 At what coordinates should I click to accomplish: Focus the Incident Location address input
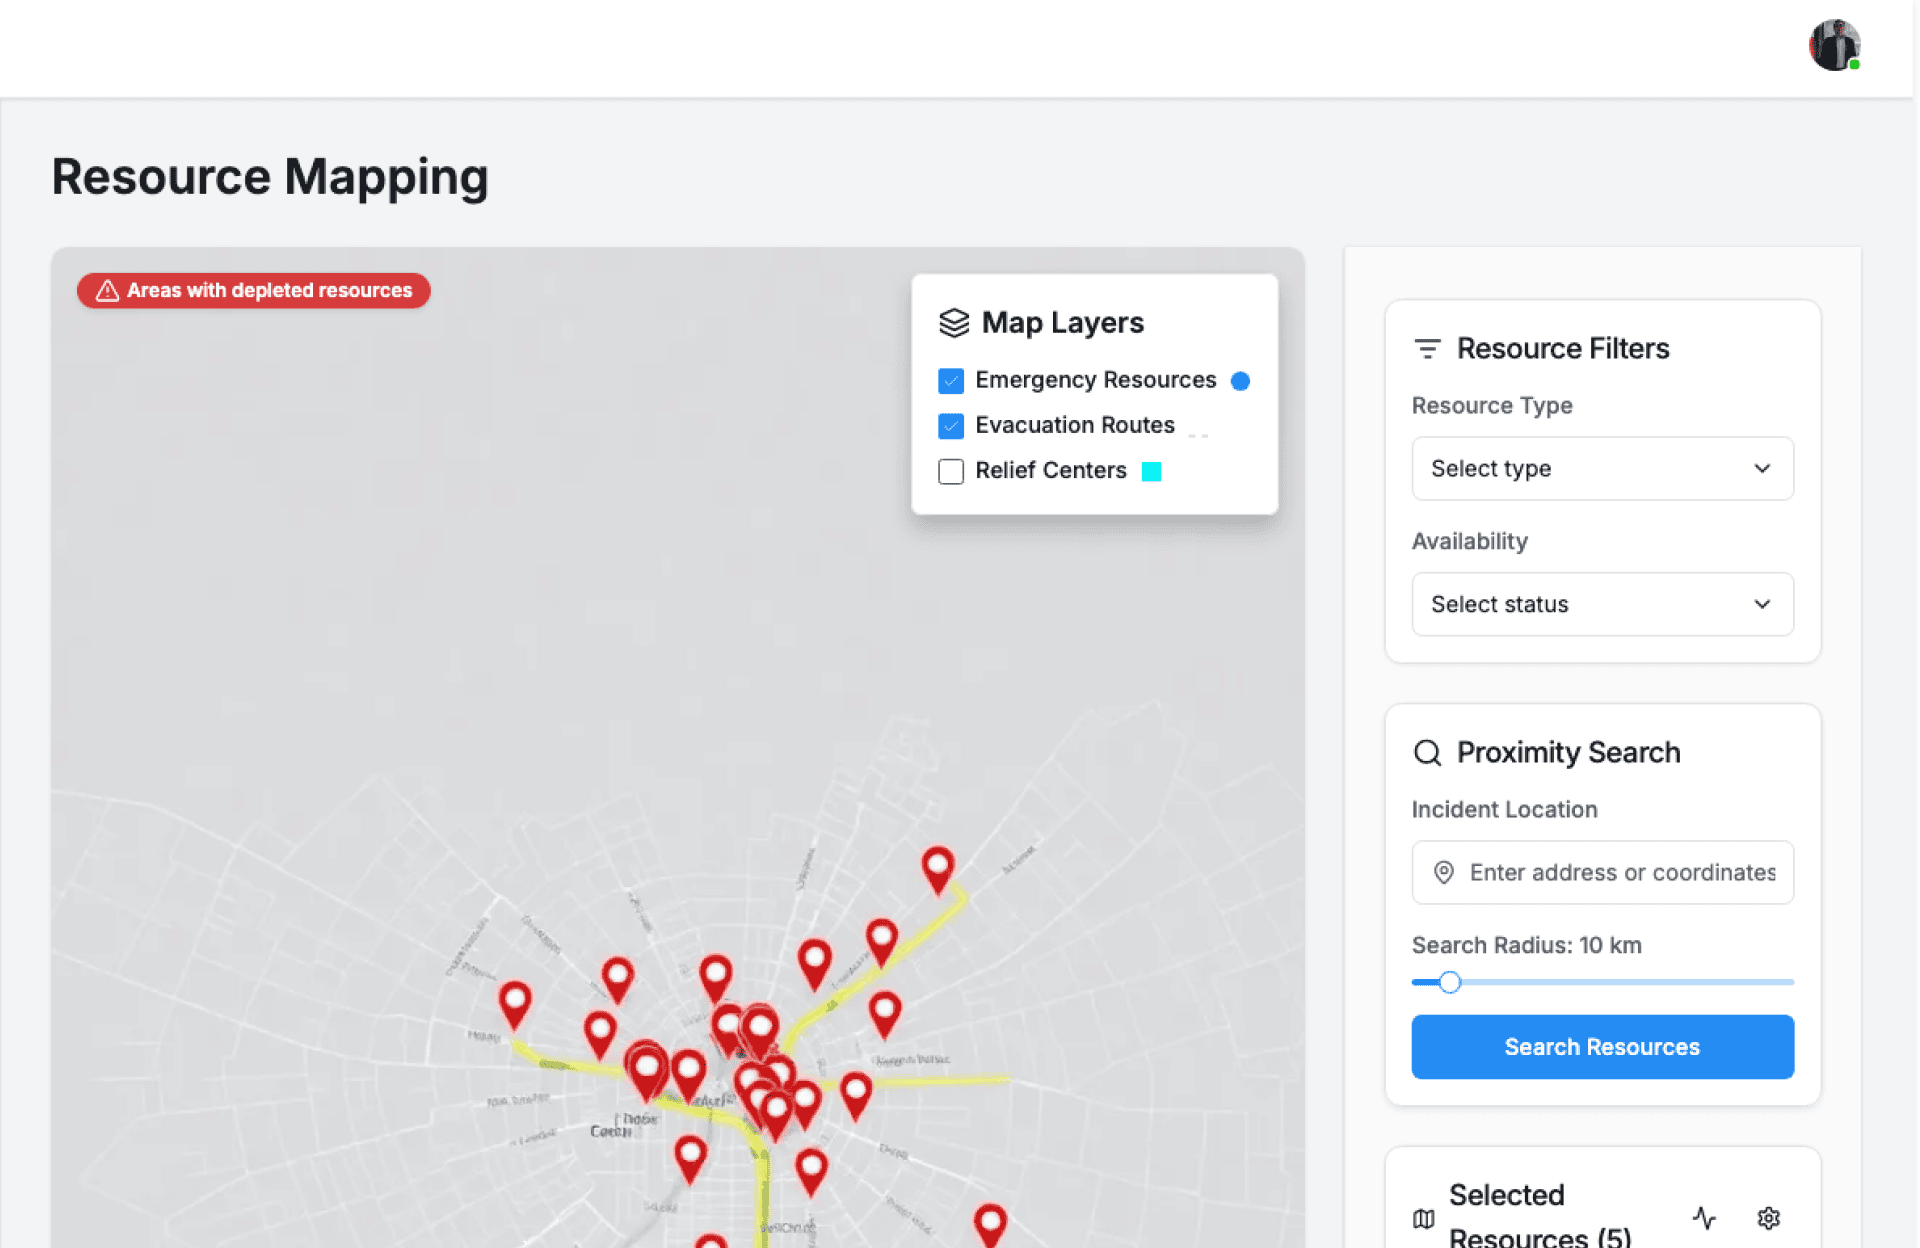coord(1620,872)
